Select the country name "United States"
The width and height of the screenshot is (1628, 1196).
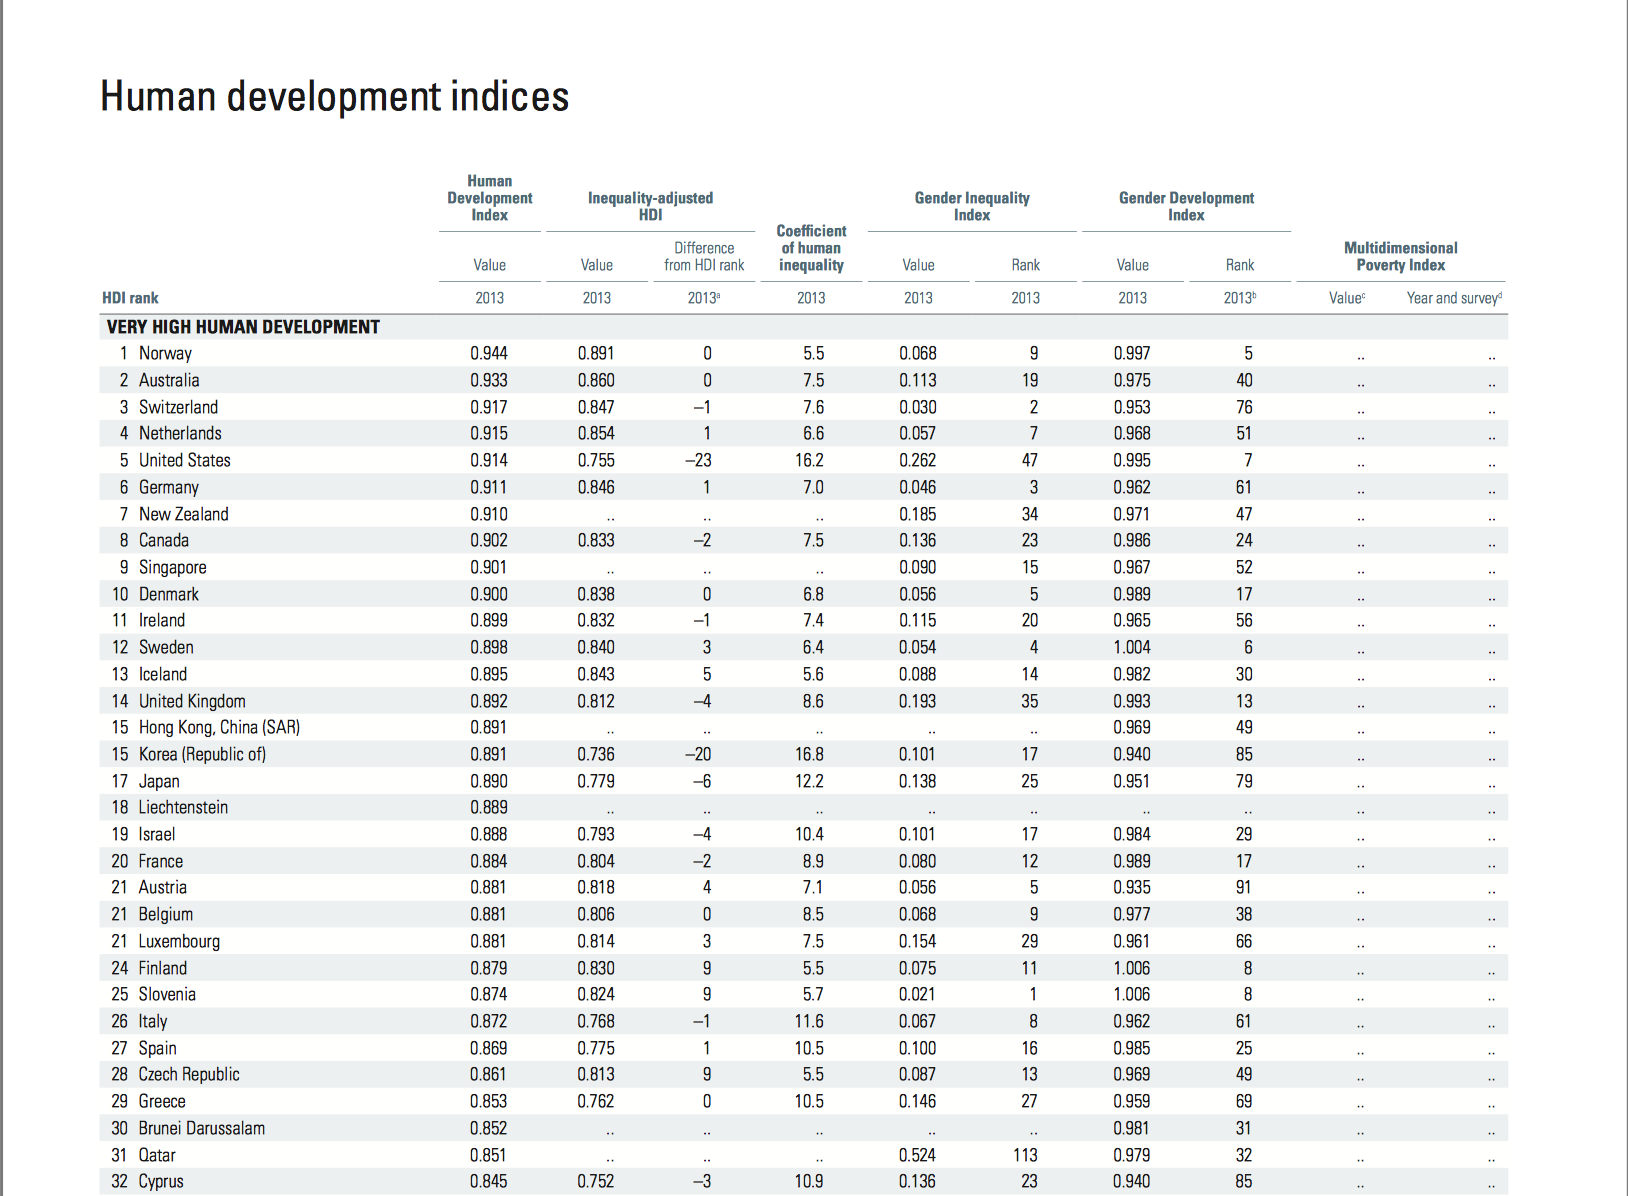point(185,460)
